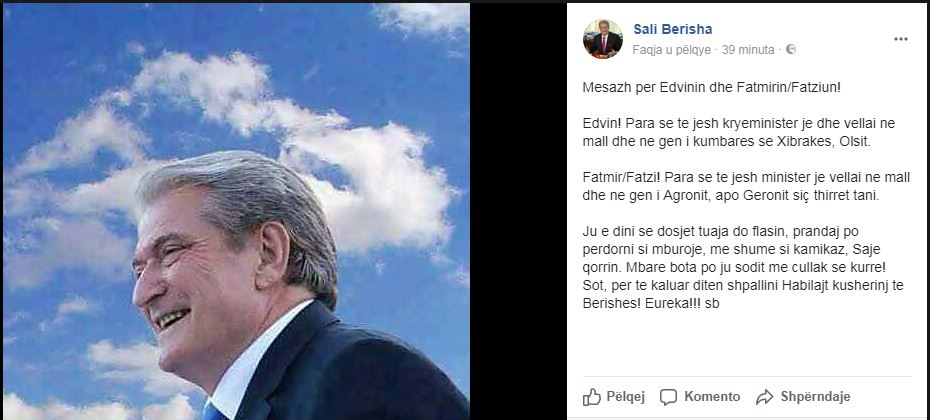Click the share arrow icon
Image resolution: width=930 pixels, height=420 pixels.
coord(766,396)
